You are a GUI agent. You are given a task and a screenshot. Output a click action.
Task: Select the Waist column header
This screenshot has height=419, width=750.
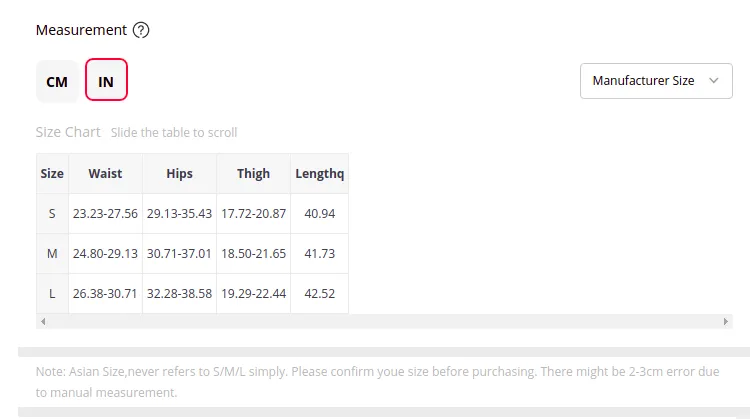pyautogui.click(x=105, y=173)
